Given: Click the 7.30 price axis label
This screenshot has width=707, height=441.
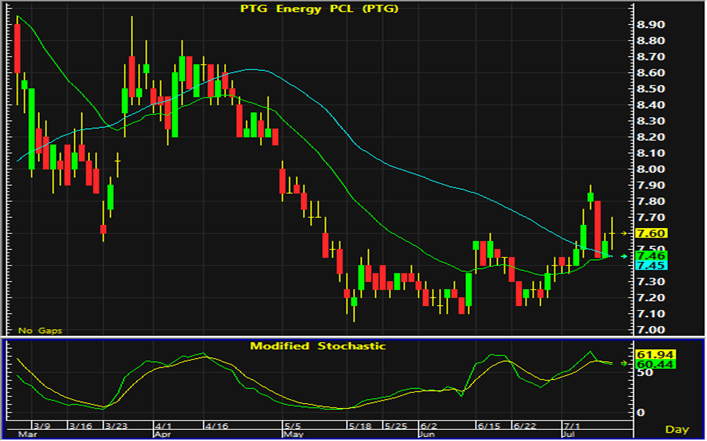Looking at the screenshot, I should click(x=651, y=281).
